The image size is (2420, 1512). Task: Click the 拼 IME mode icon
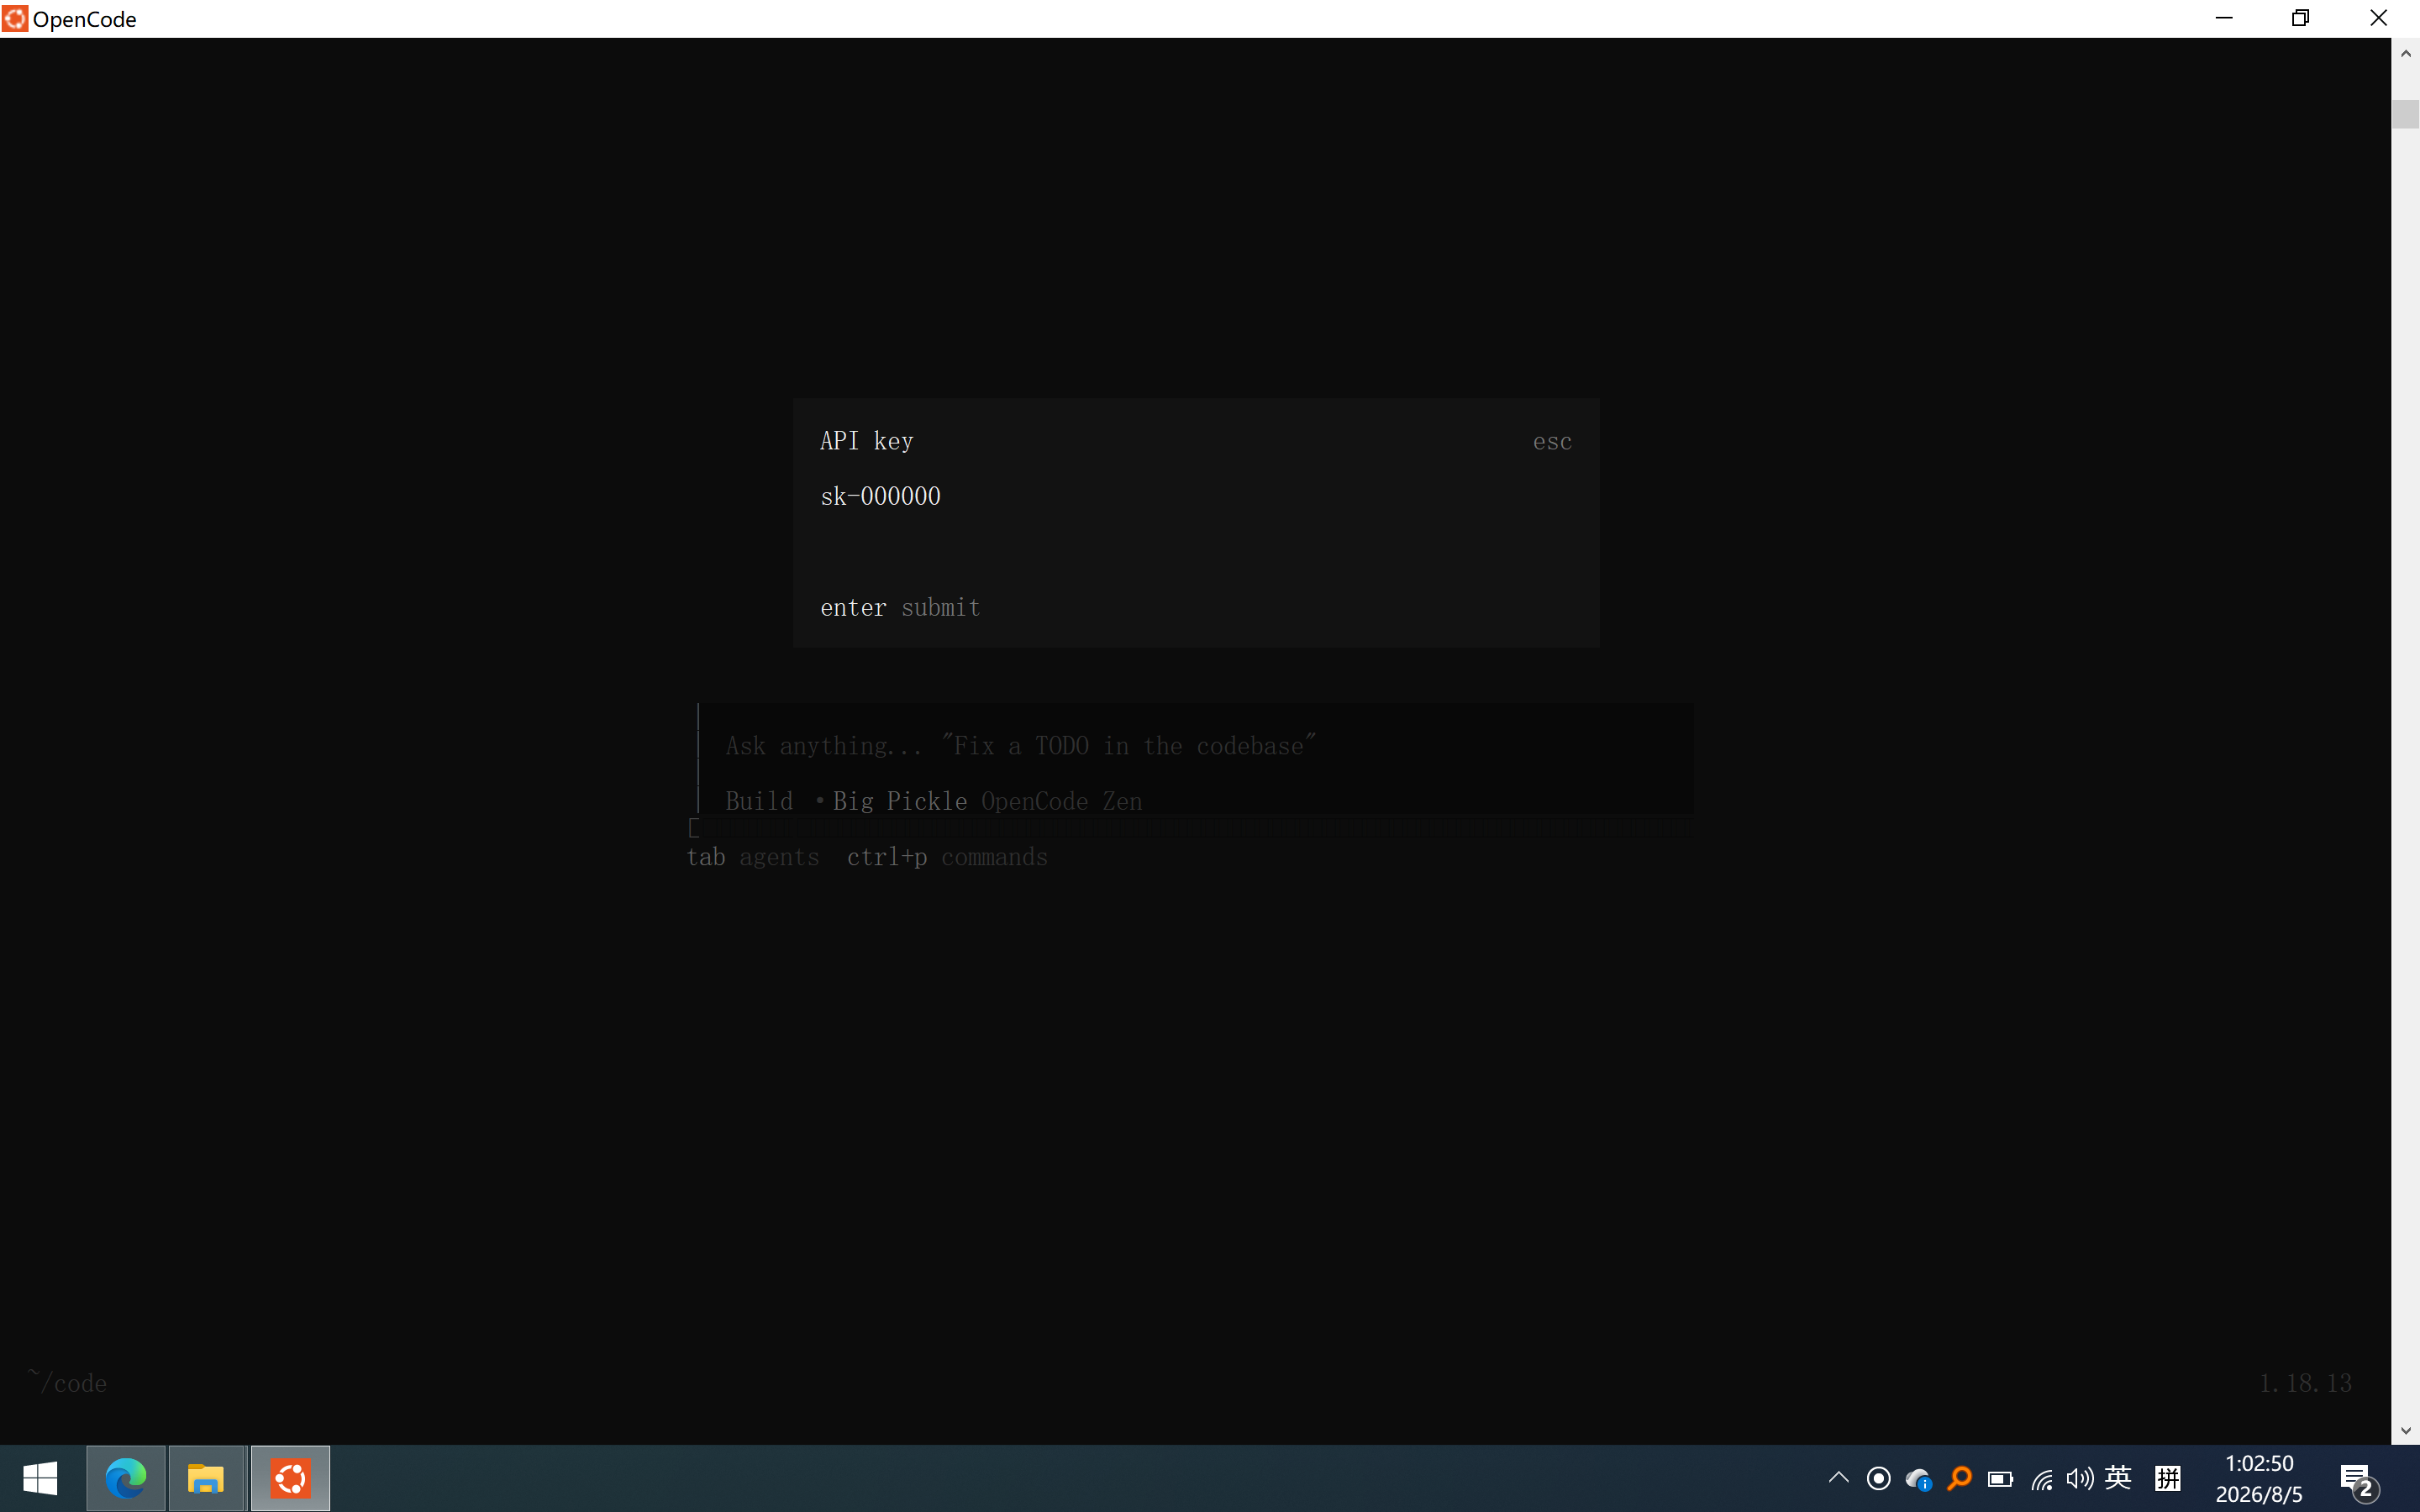(2168, 1478)
